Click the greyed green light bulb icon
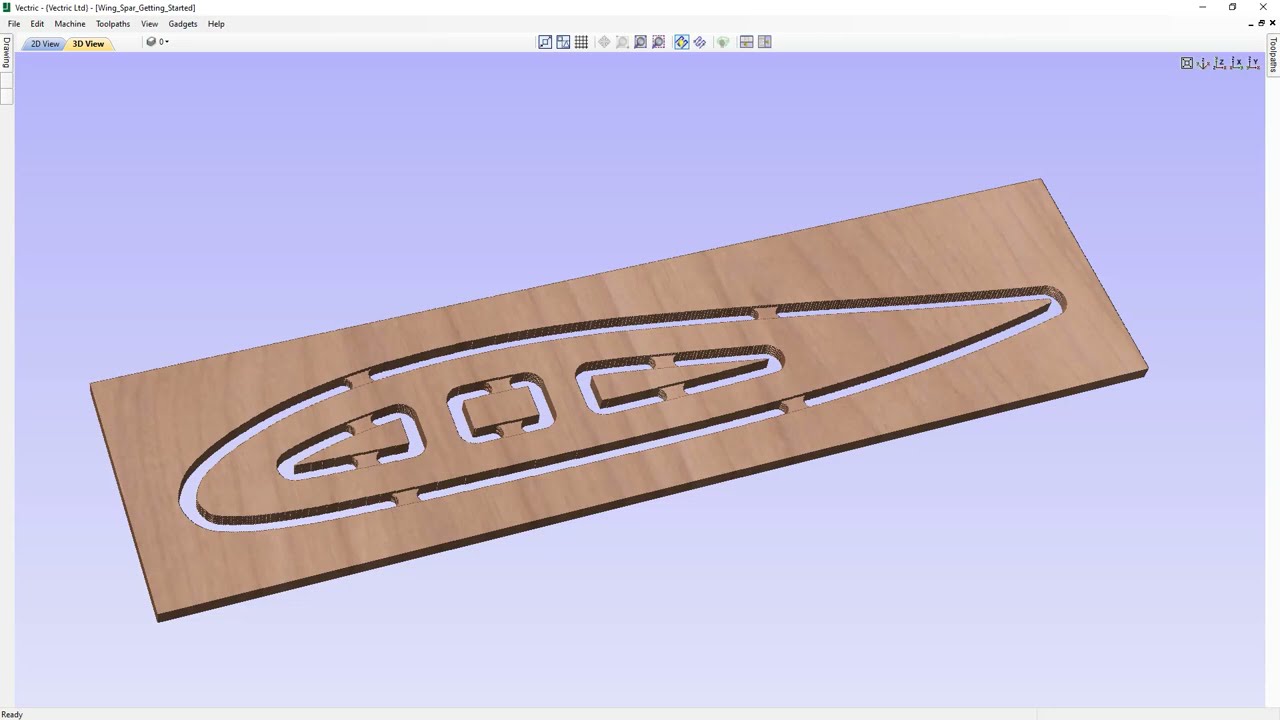1280x720 pixels. click(723, 42)
